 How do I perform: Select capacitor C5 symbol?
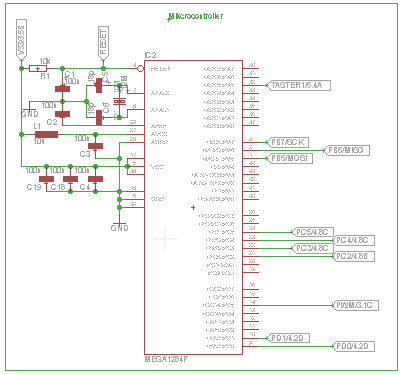point(99,85)
